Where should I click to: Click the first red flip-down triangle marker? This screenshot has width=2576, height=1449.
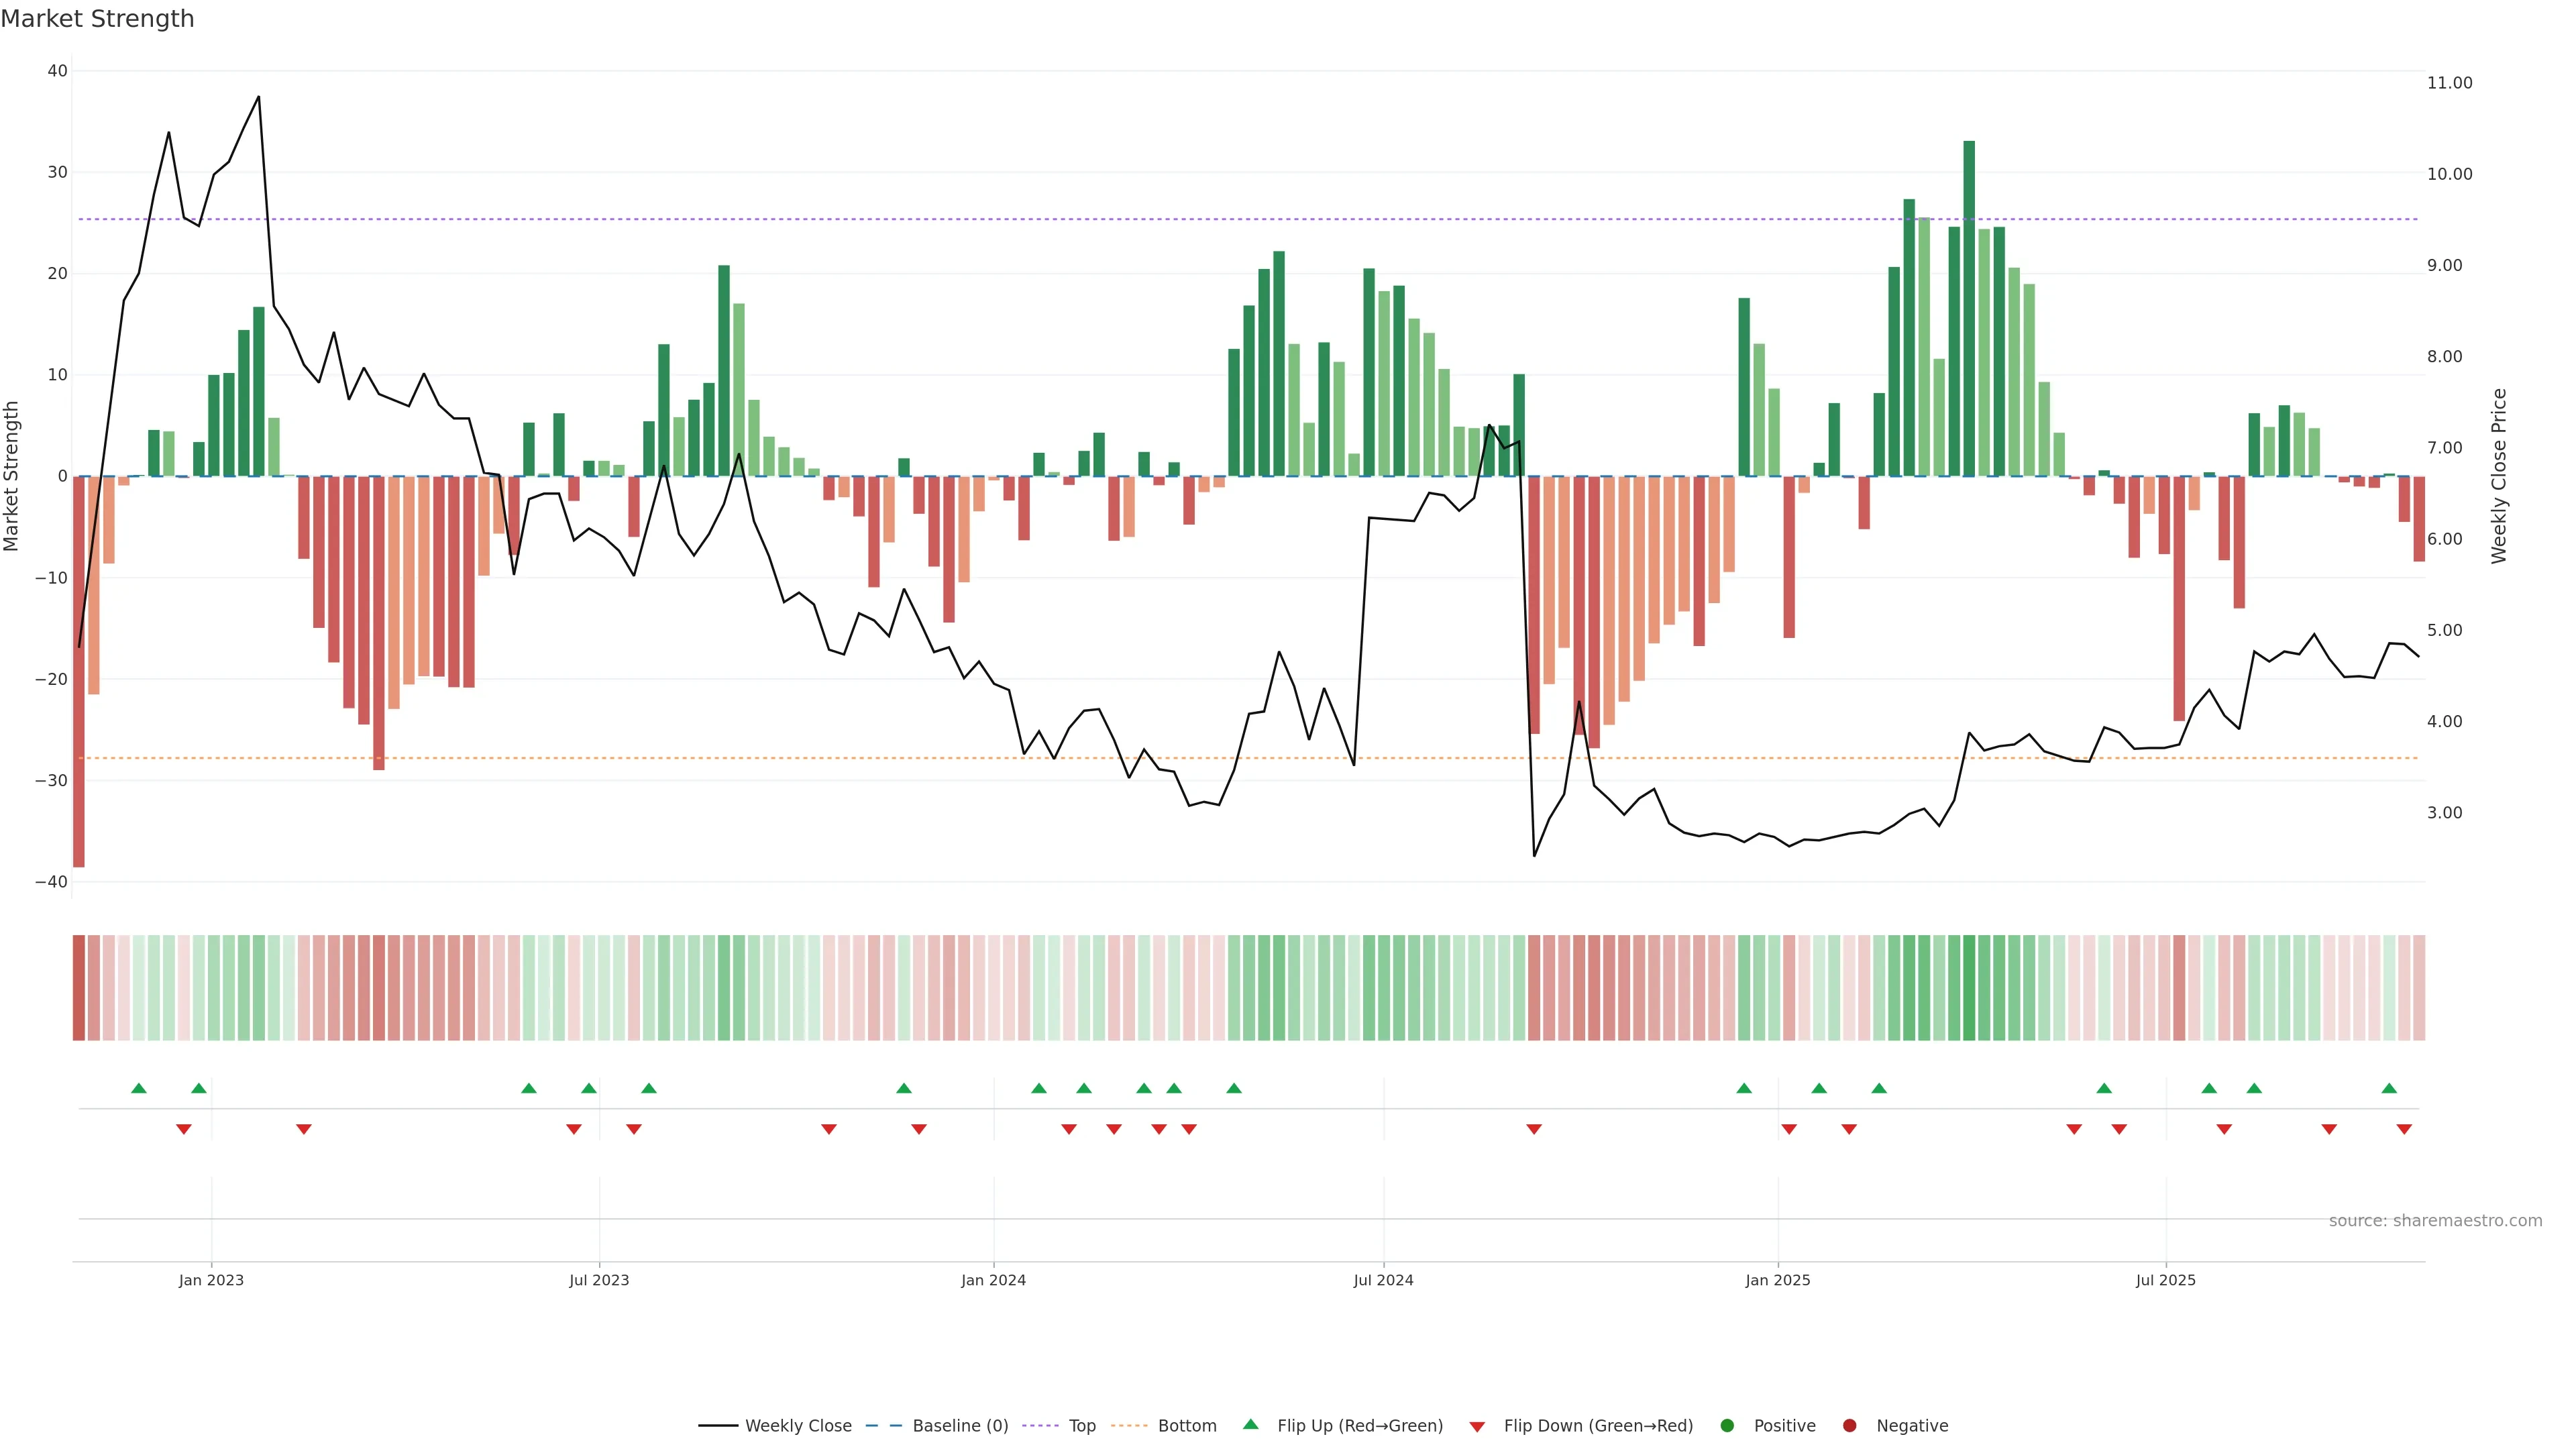point(184,1129)
